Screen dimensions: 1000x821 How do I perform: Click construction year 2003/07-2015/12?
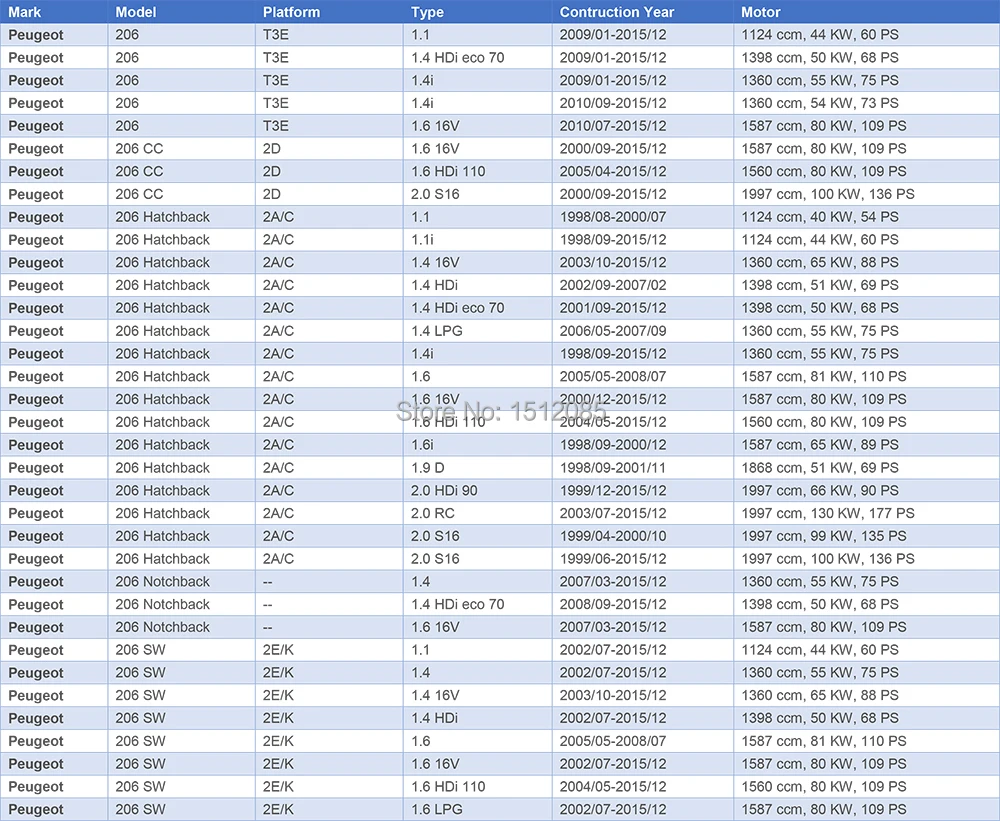[x=613, y=513]
